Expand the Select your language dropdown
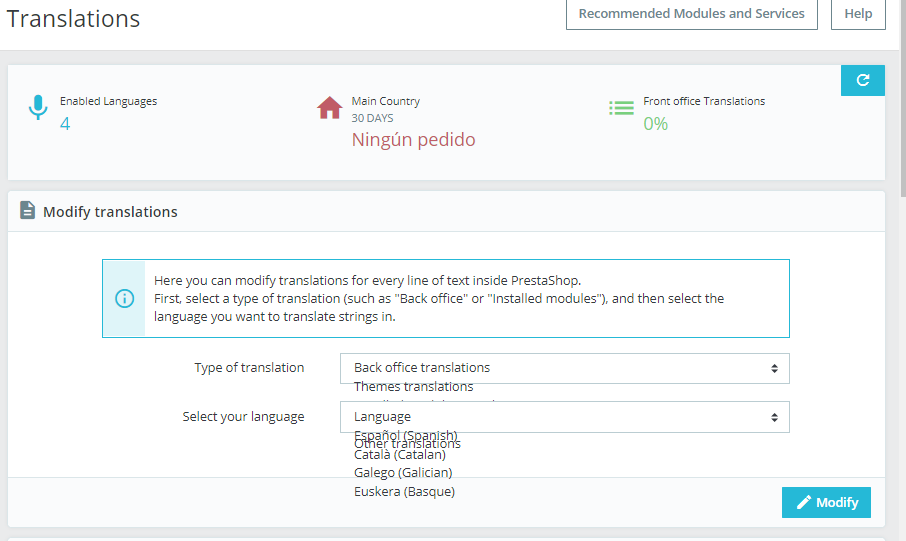The width and height of the screenshot is (906, 541). click(564, 417)
